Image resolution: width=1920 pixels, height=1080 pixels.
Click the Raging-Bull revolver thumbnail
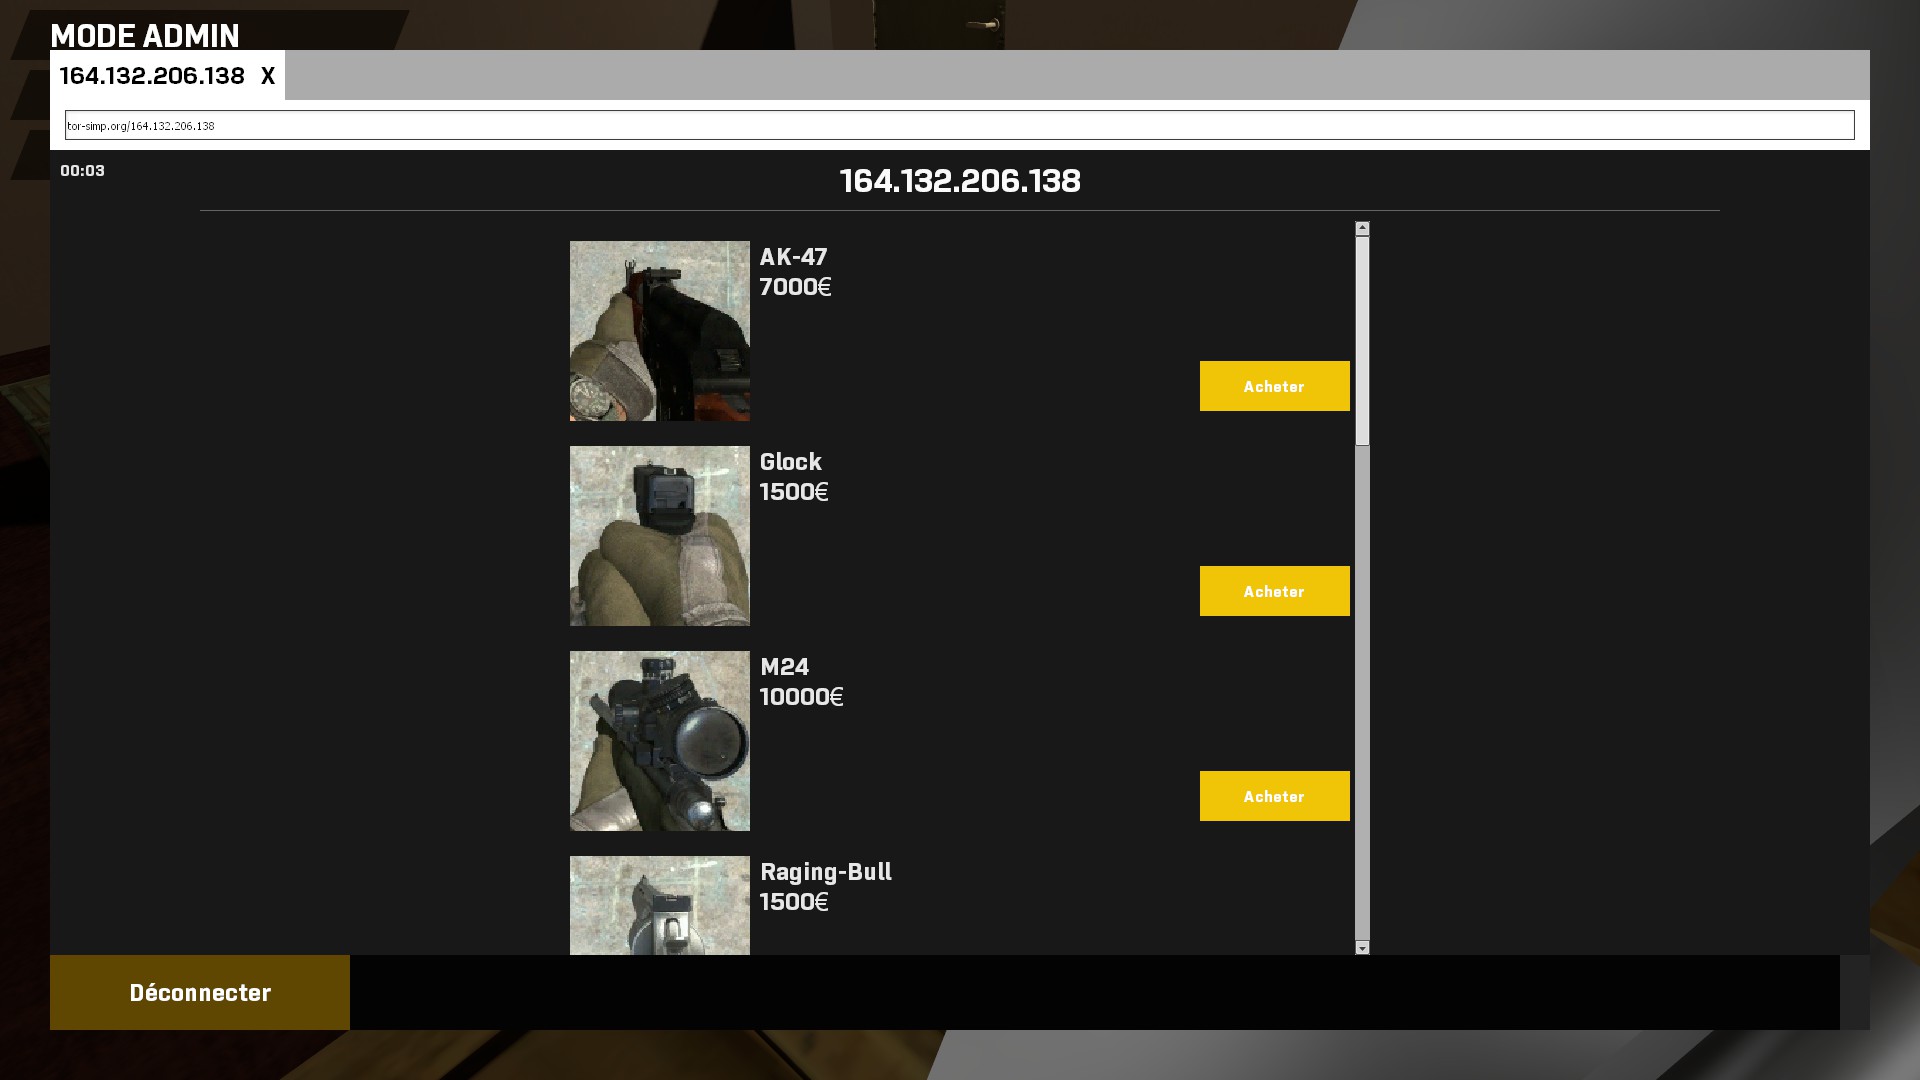click(660, 905)
